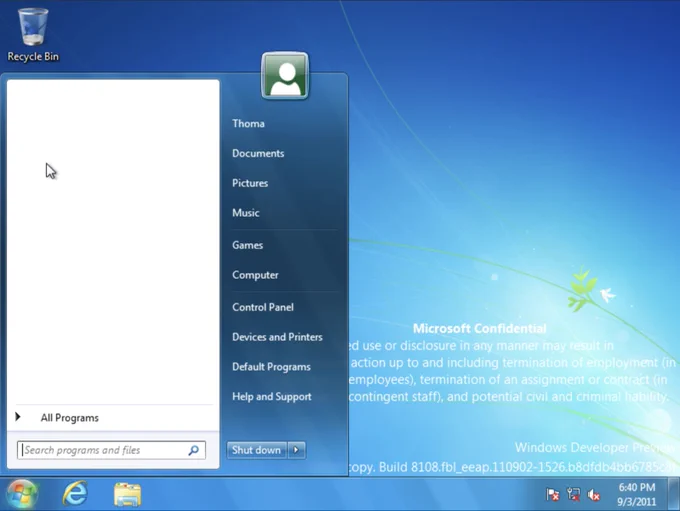Click the search magnifier icon

pyautogui.click(x=193, y=450)
